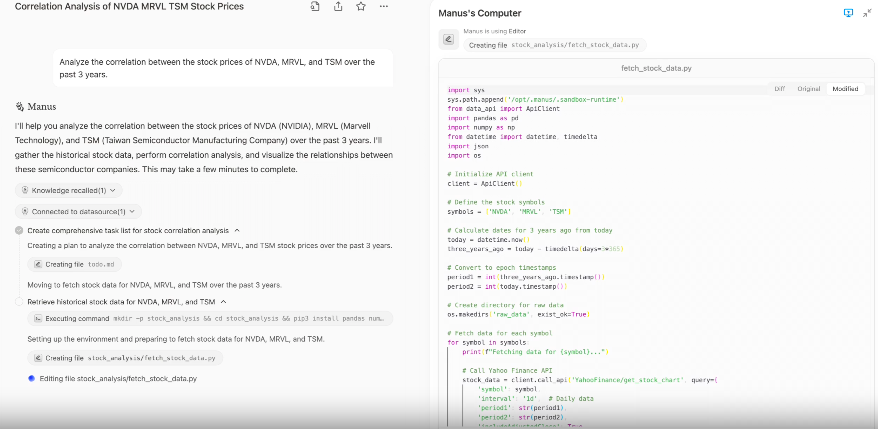Click the share upload icon
Viewport: 878px width, 429px height.
point(338,7)
